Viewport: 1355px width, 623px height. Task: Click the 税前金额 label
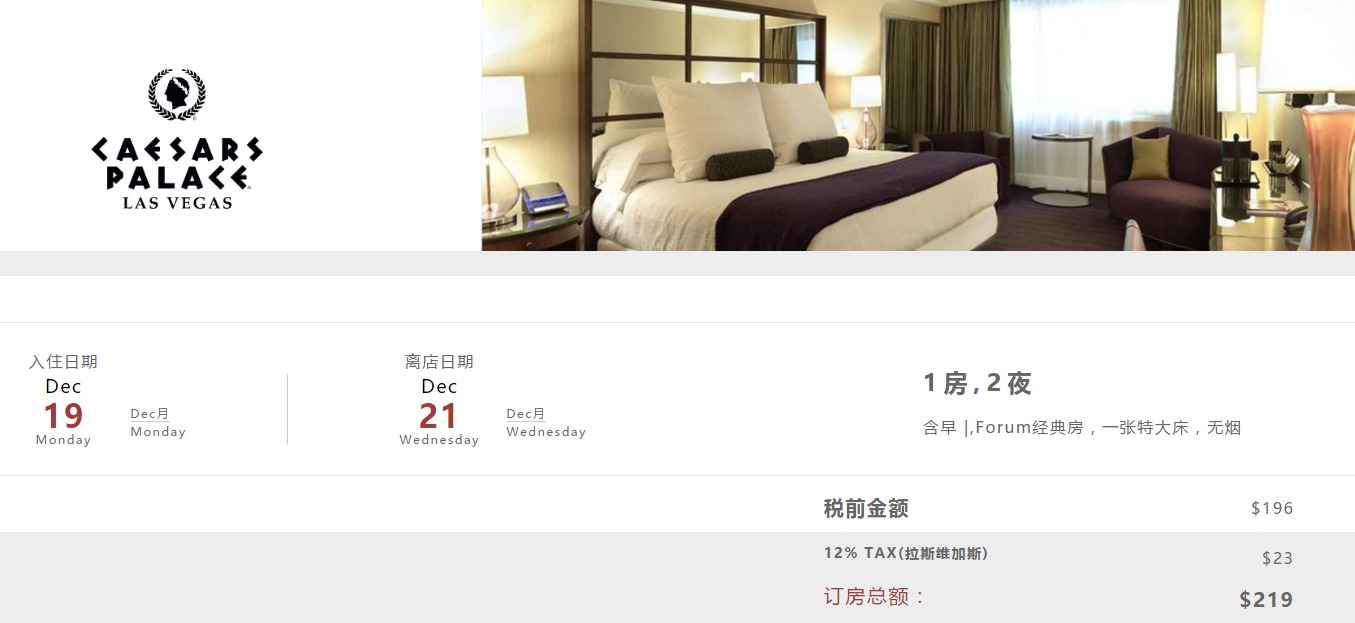coord(866,508)
